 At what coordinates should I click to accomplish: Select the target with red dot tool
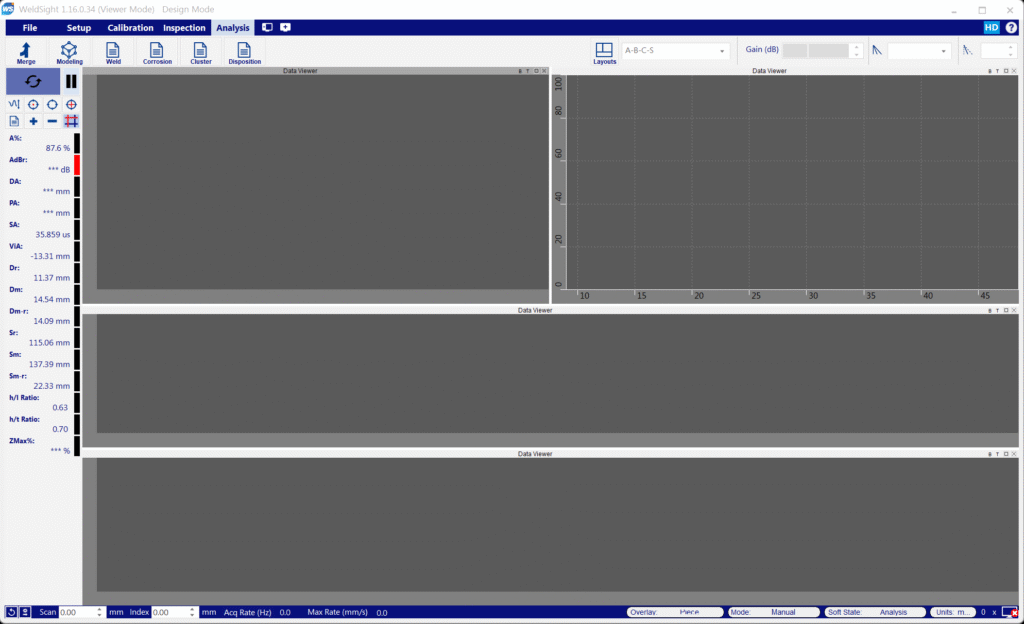(33, 104)
